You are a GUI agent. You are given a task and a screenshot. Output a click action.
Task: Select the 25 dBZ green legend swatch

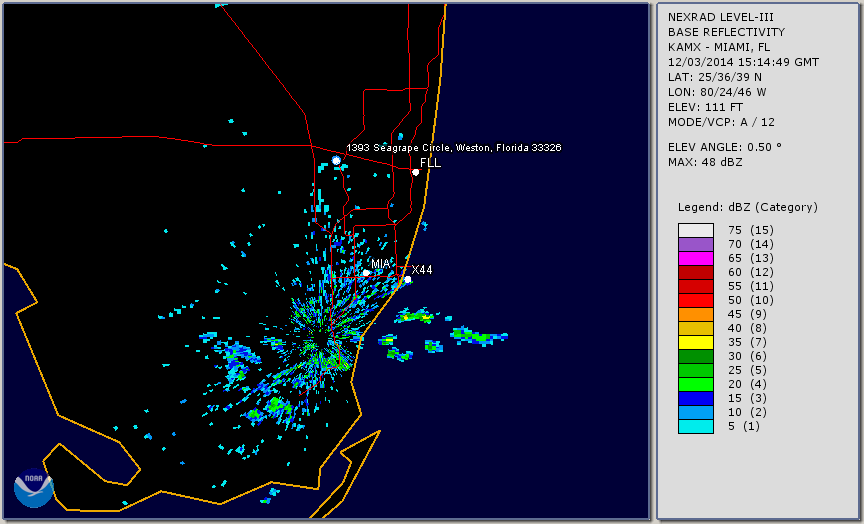point(695,371)
